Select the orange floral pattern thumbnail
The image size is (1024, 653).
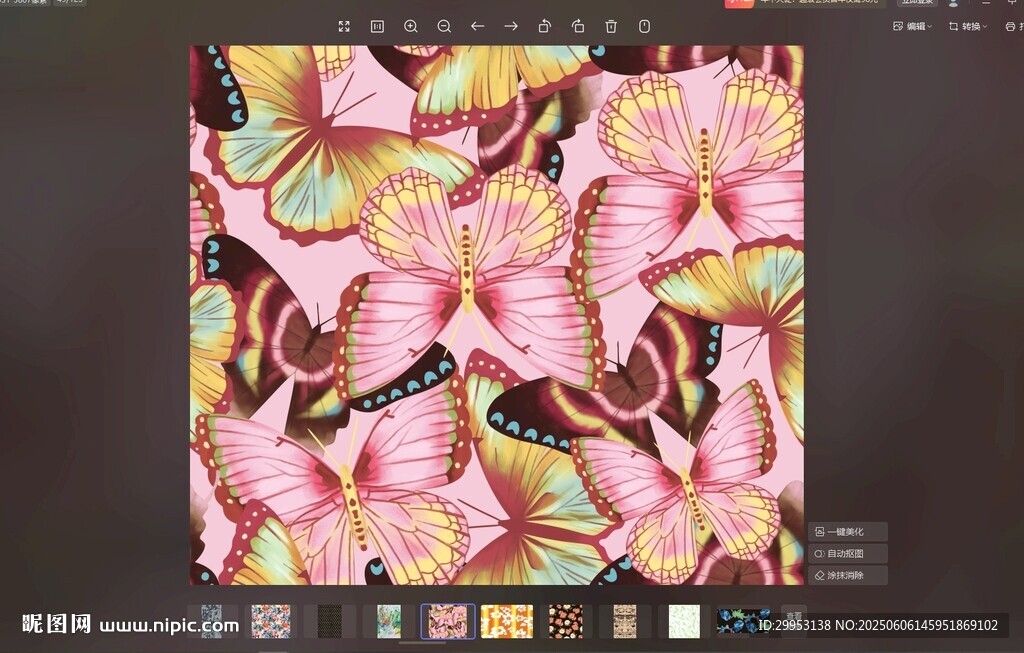coord(507,621)
